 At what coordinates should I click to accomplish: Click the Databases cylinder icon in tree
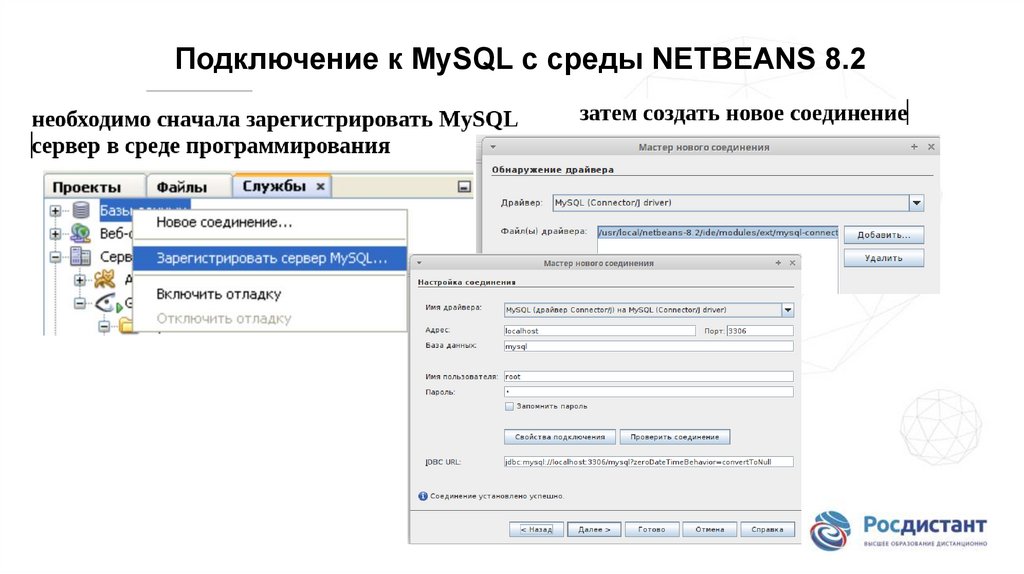click(81, 210)
